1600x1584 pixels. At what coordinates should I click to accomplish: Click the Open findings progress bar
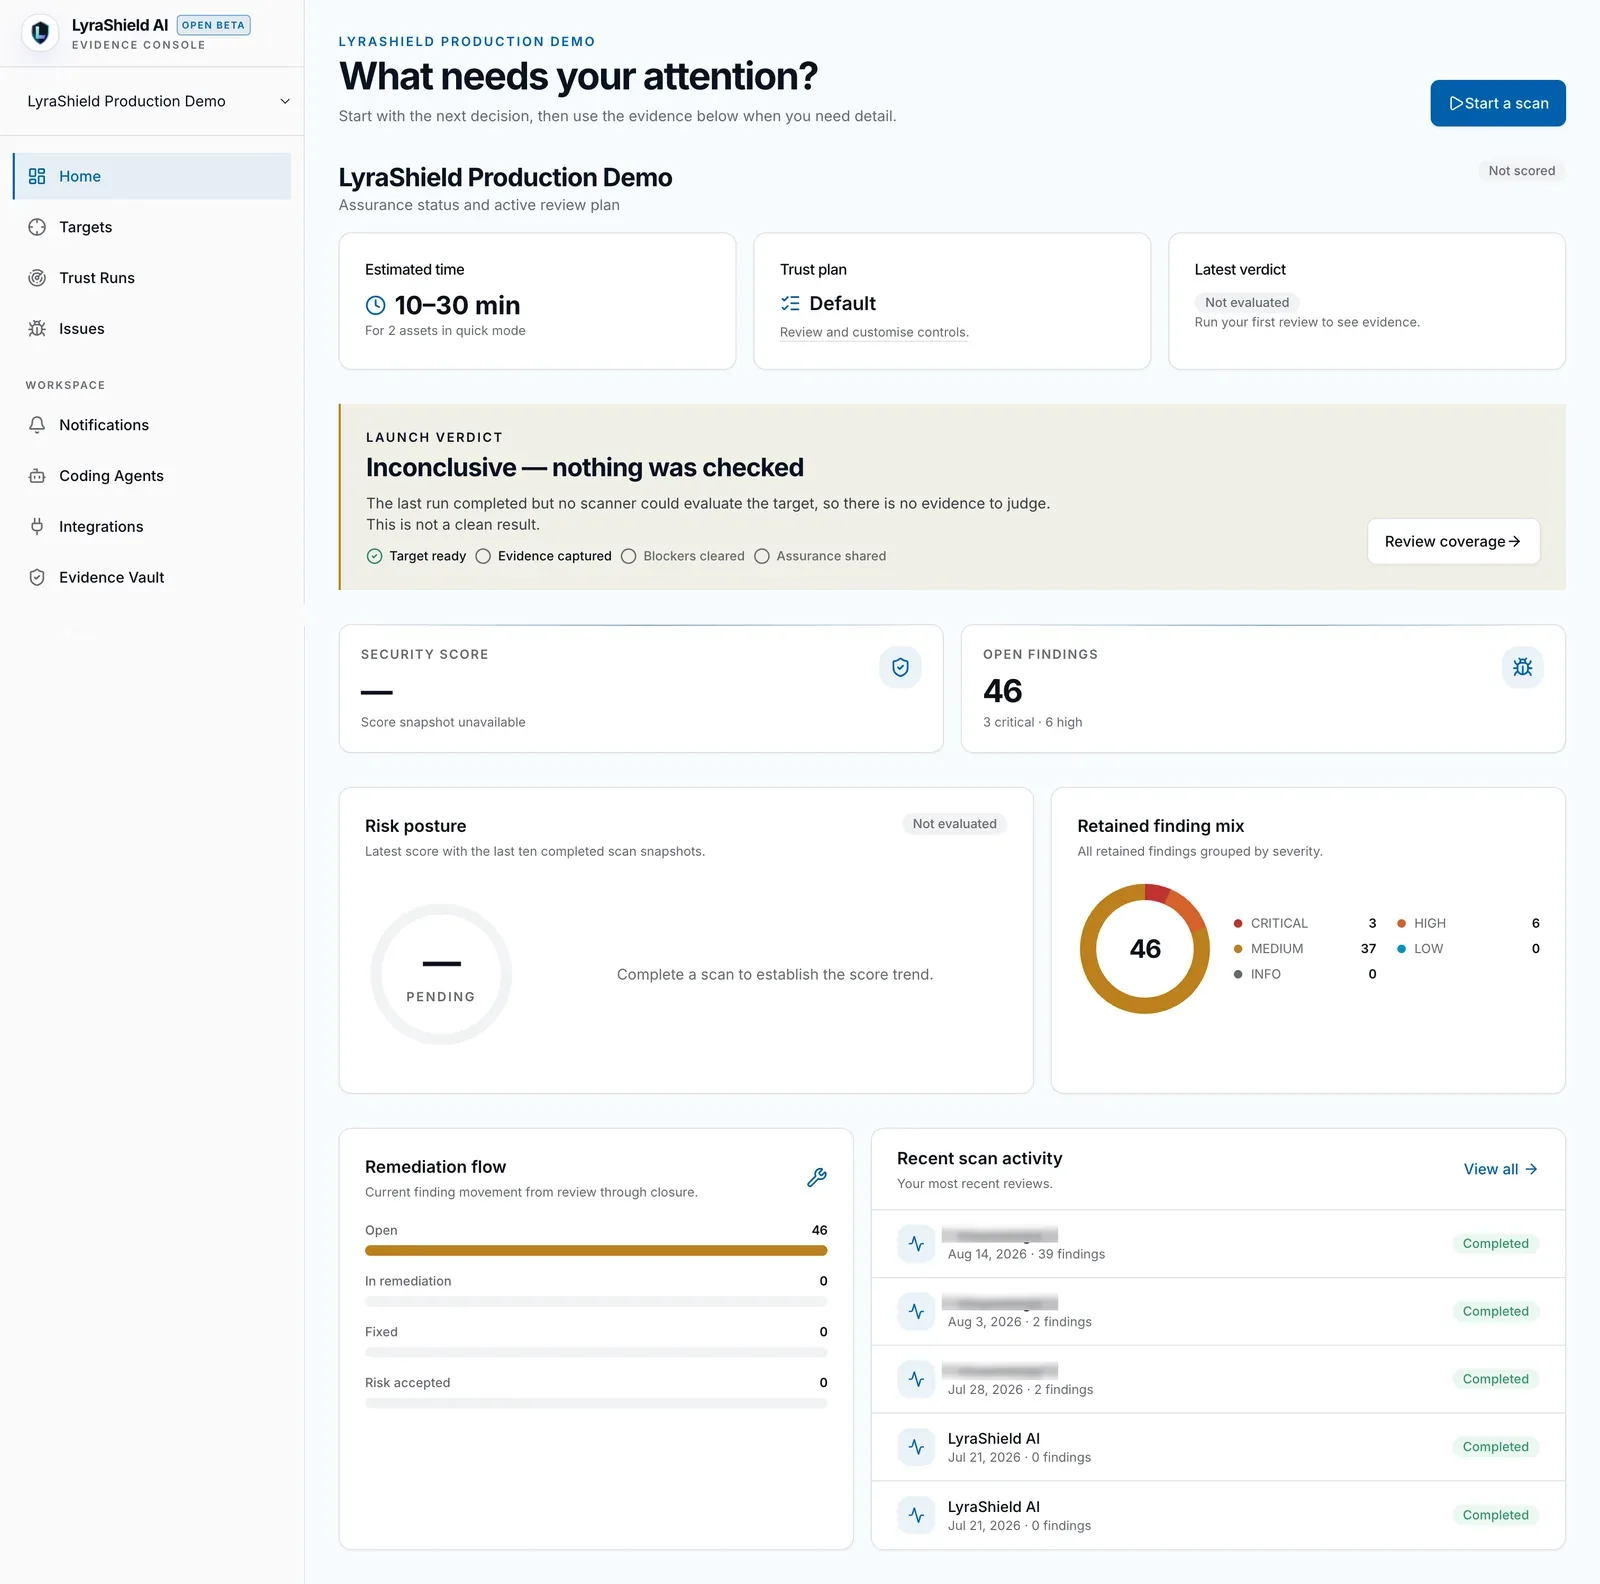(596, 1251)
